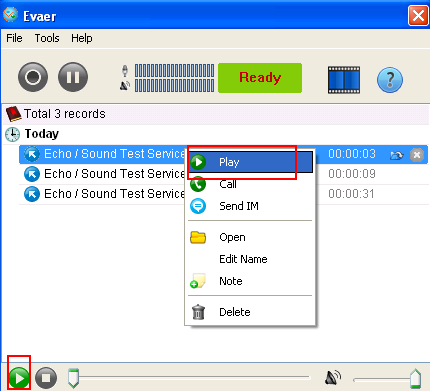Select the 00:00:31 Echo record

223,194
